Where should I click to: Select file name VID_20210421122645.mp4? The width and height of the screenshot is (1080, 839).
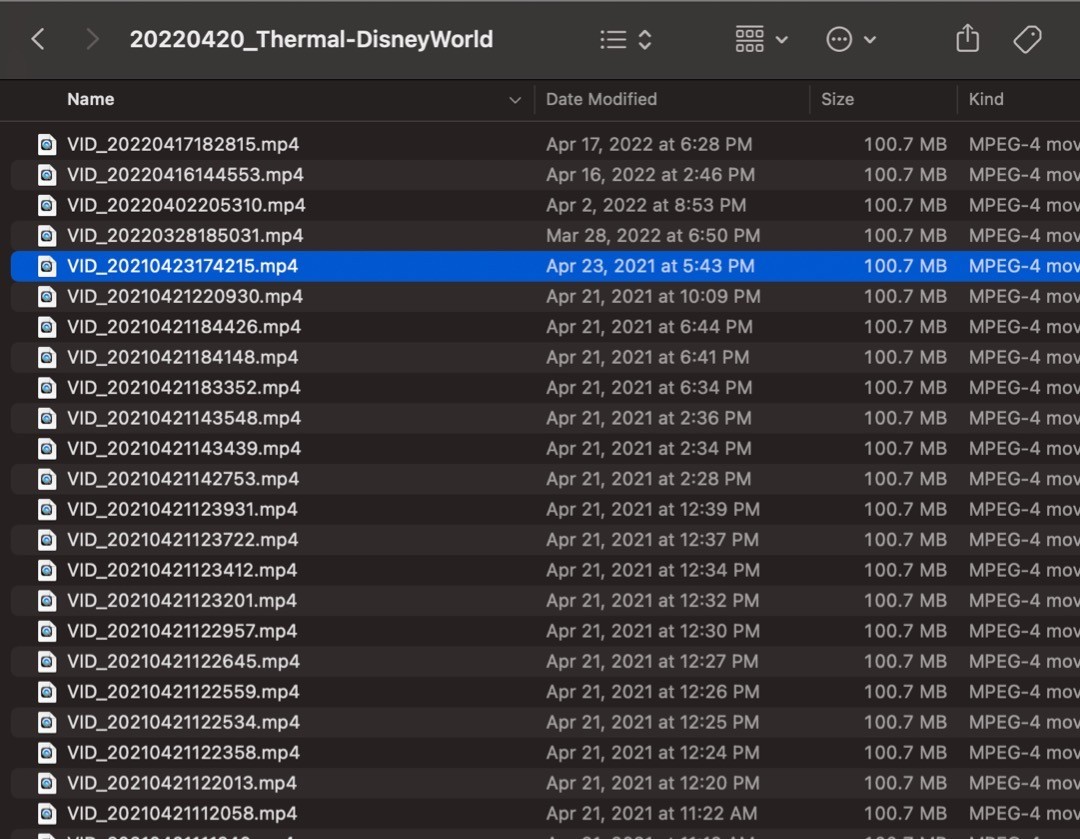tap(183, 661)
